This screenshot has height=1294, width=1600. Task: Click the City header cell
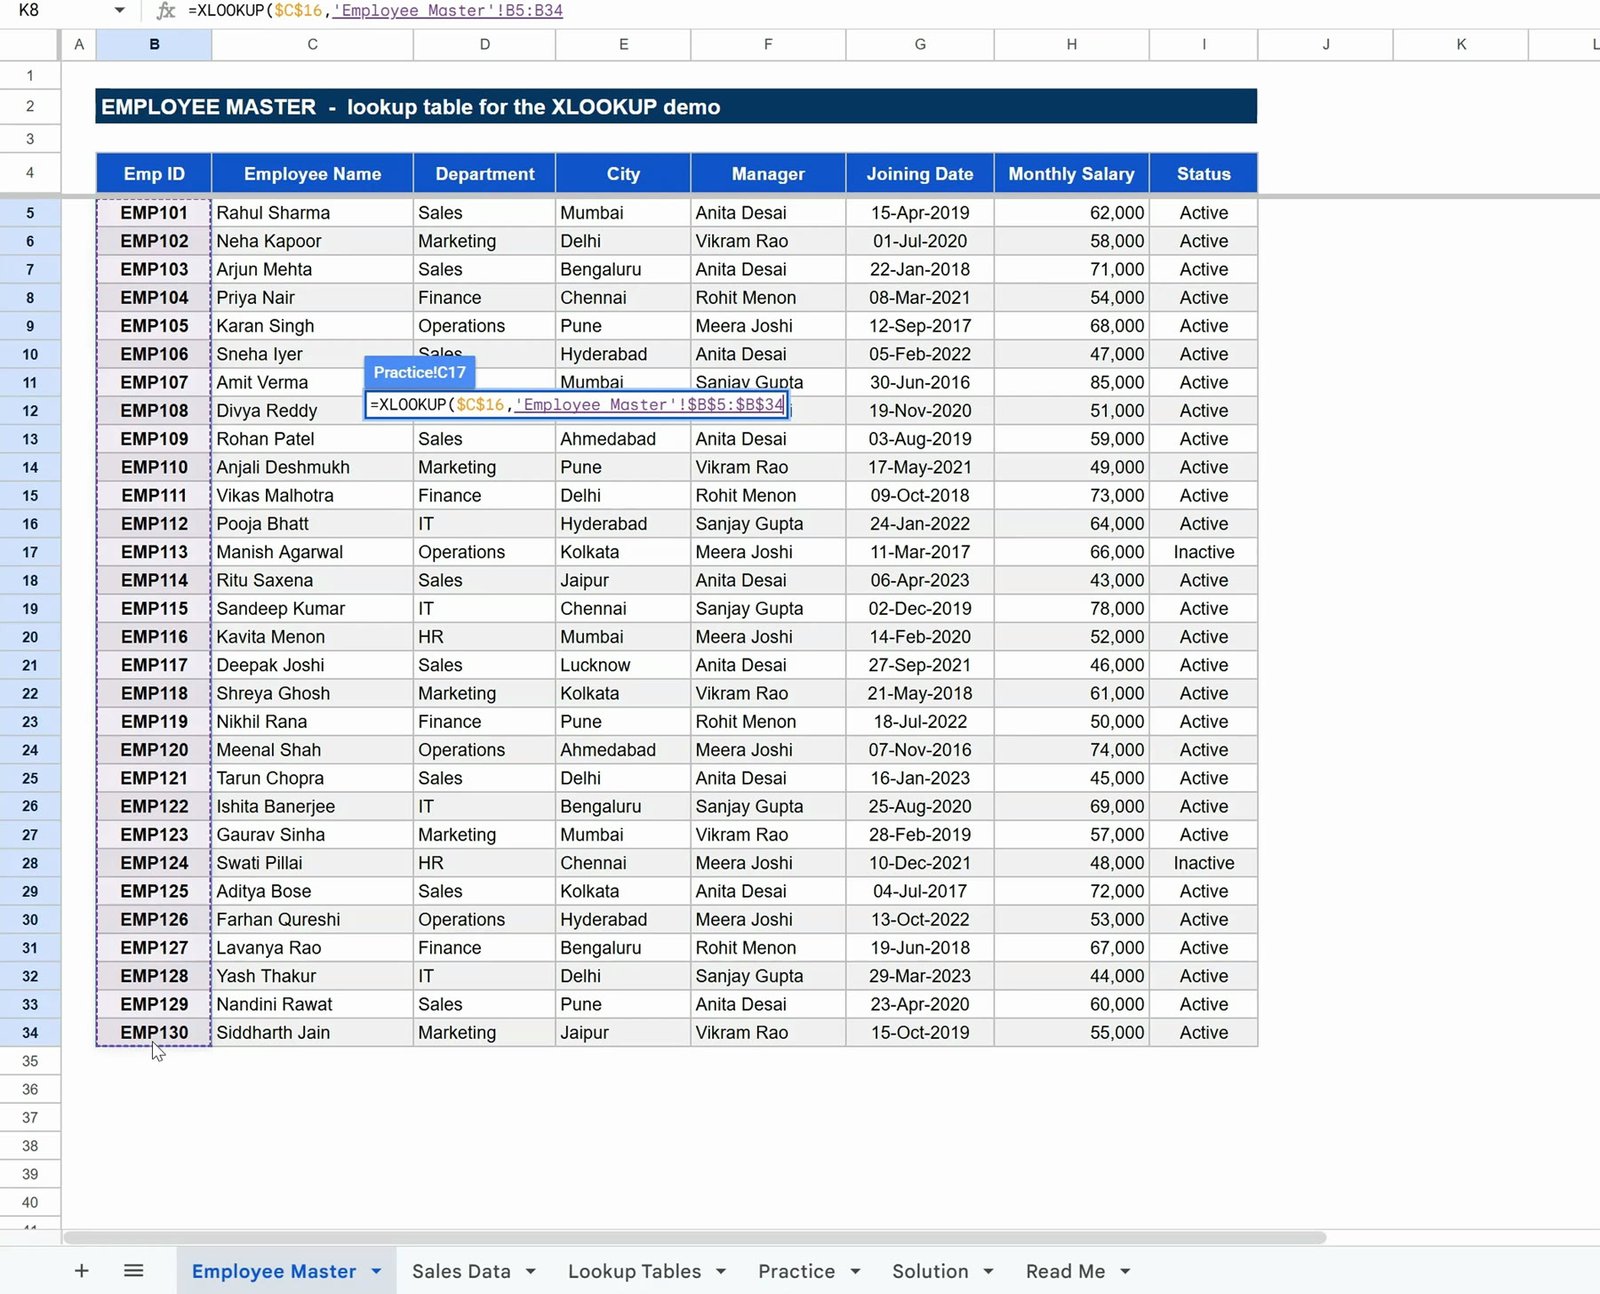point(623,174)
